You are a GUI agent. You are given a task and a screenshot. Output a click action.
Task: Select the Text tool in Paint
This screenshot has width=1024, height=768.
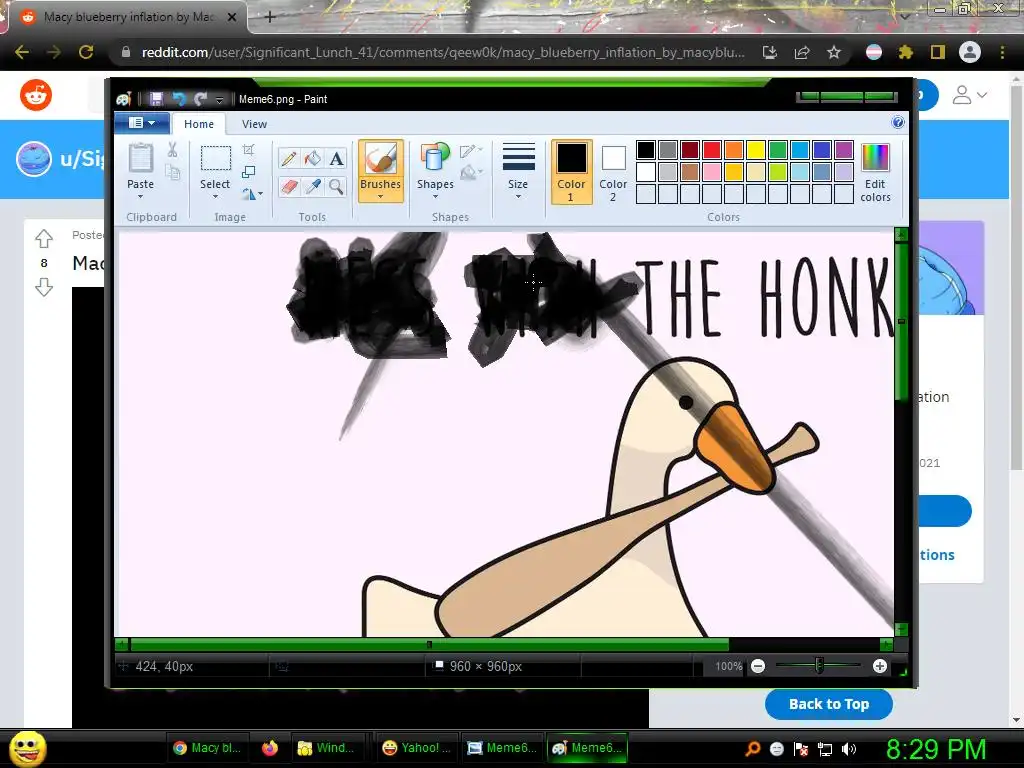click(x=336, y=159)
